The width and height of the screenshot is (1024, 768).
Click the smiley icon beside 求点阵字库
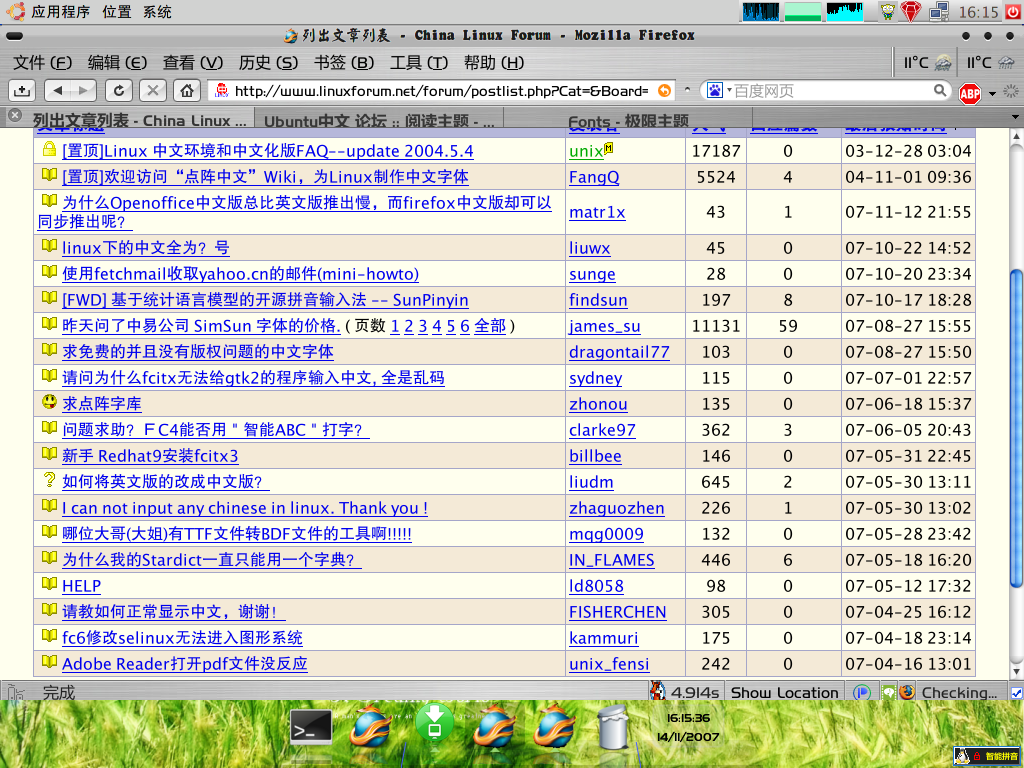(49, 402)
